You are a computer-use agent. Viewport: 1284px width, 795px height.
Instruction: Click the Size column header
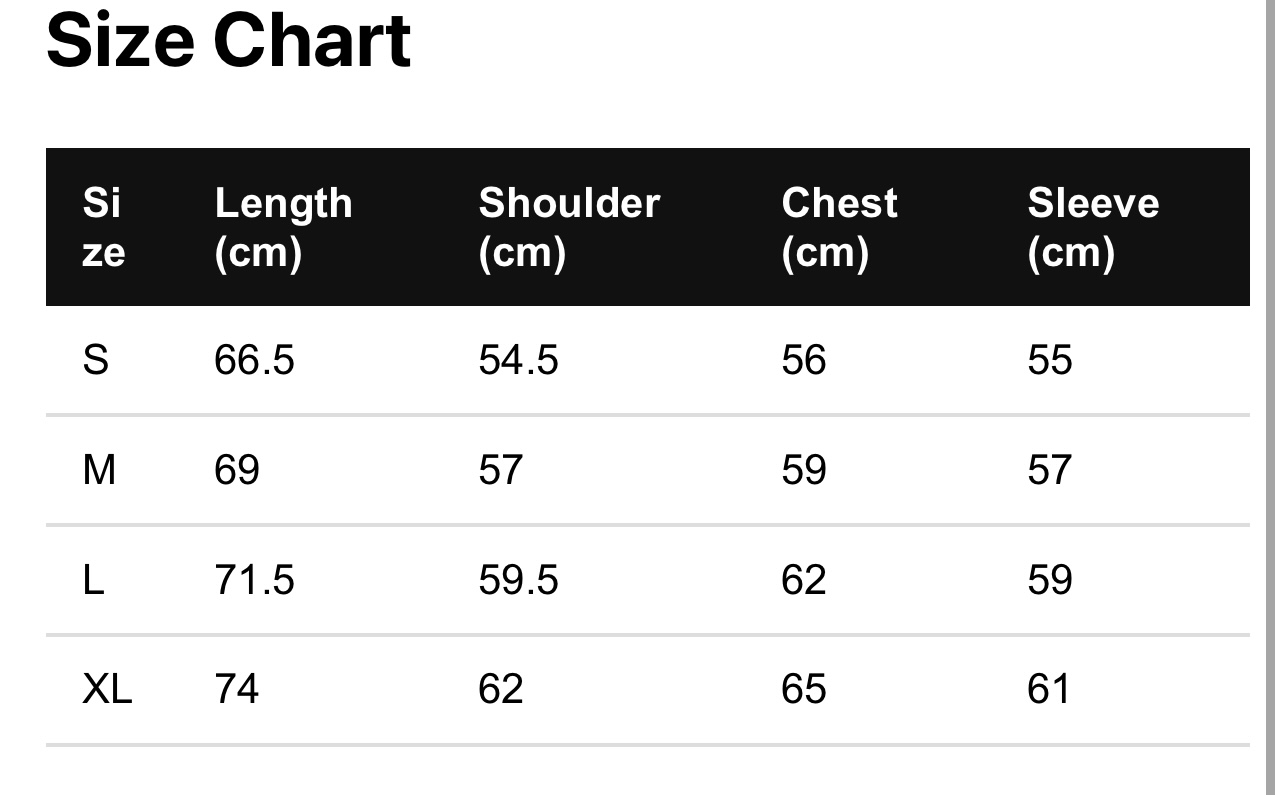(x=103, y=227)
